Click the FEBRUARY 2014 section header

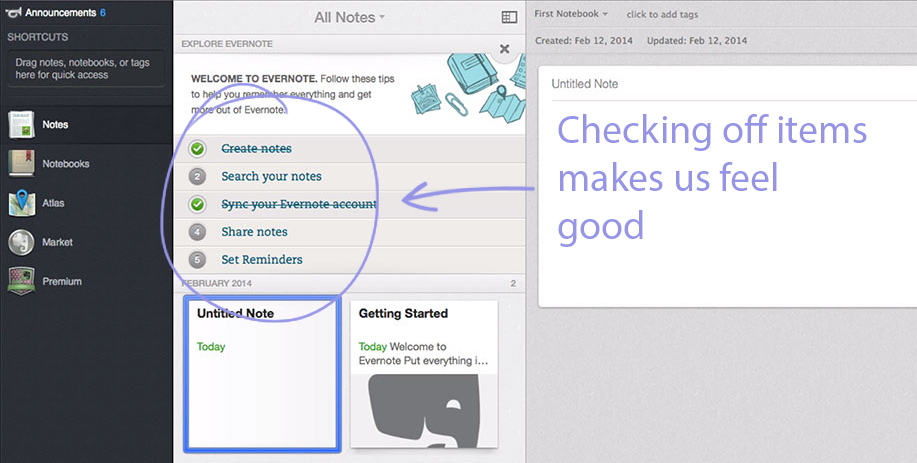(217, 284)
